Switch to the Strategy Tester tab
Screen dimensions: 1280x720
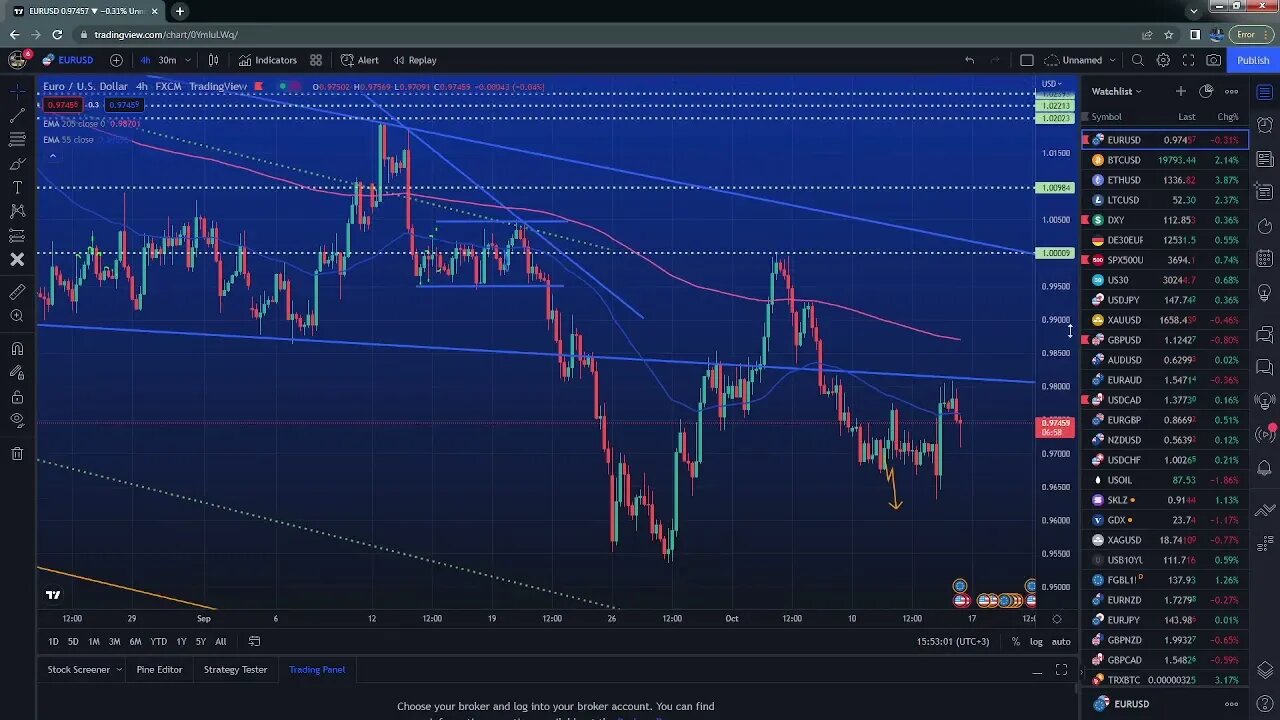click(235, 669)
